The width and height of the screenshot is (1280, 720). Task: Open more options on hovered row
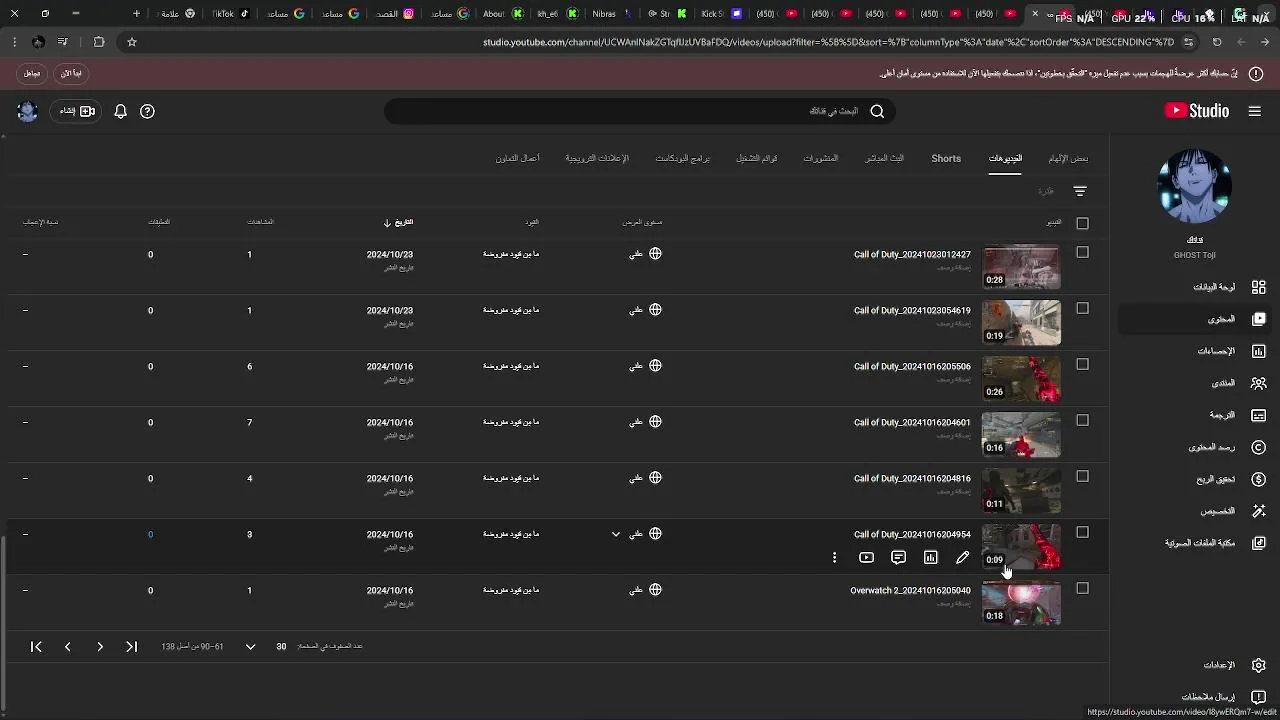tap(834, 558)
